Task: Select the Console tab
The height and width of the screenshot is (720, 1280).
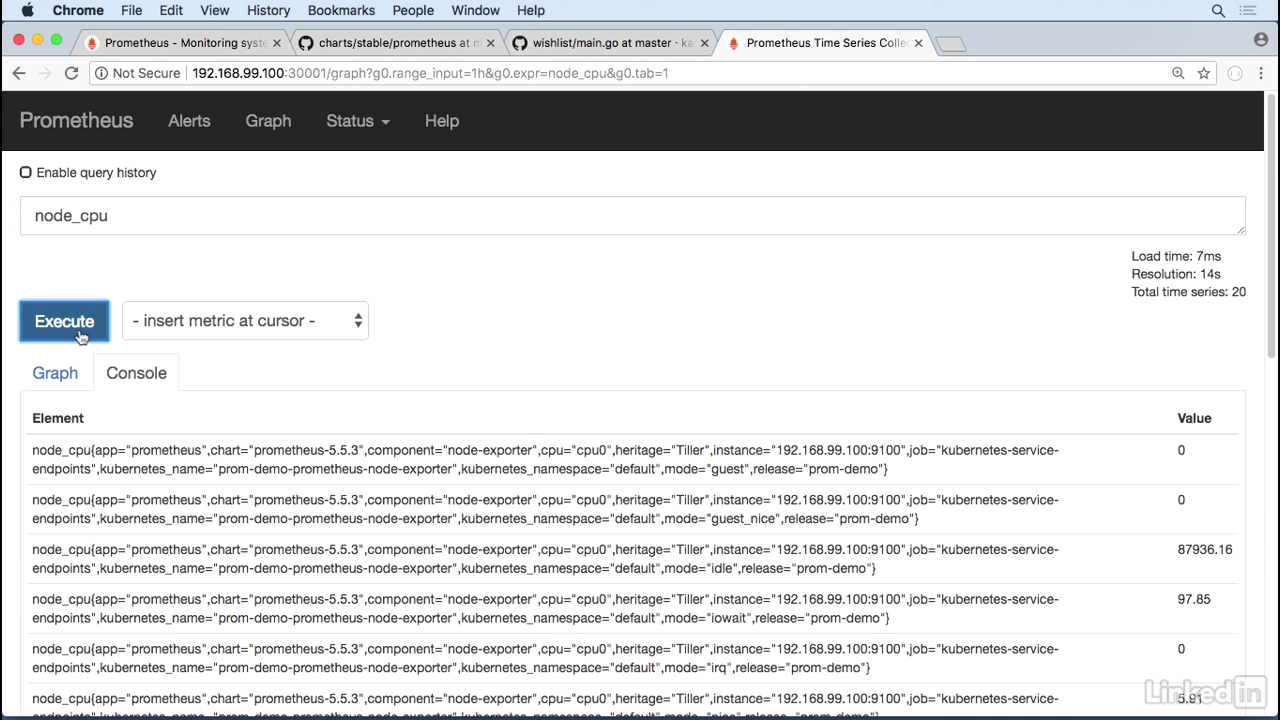Action: tap(136, 373)
